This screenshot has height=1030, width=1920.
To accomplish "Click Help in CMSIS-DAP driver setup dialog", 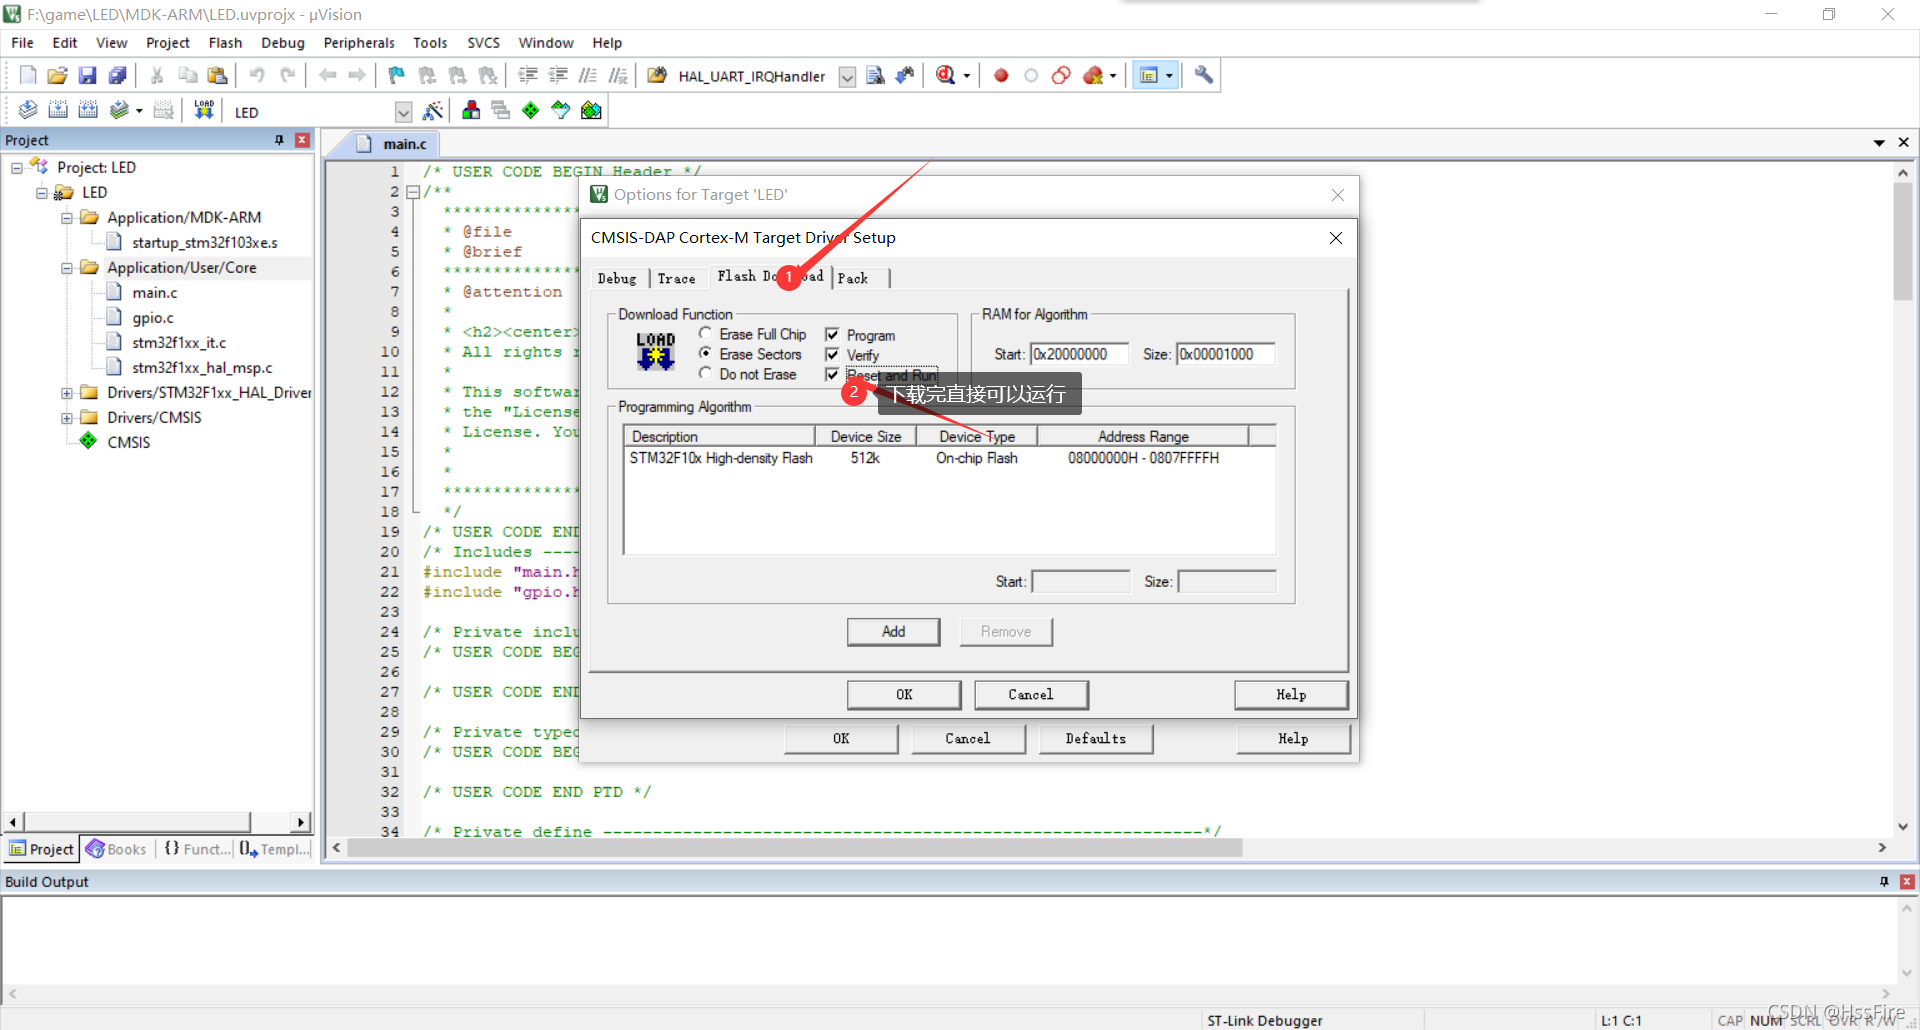I will [x=1291, y=694].
